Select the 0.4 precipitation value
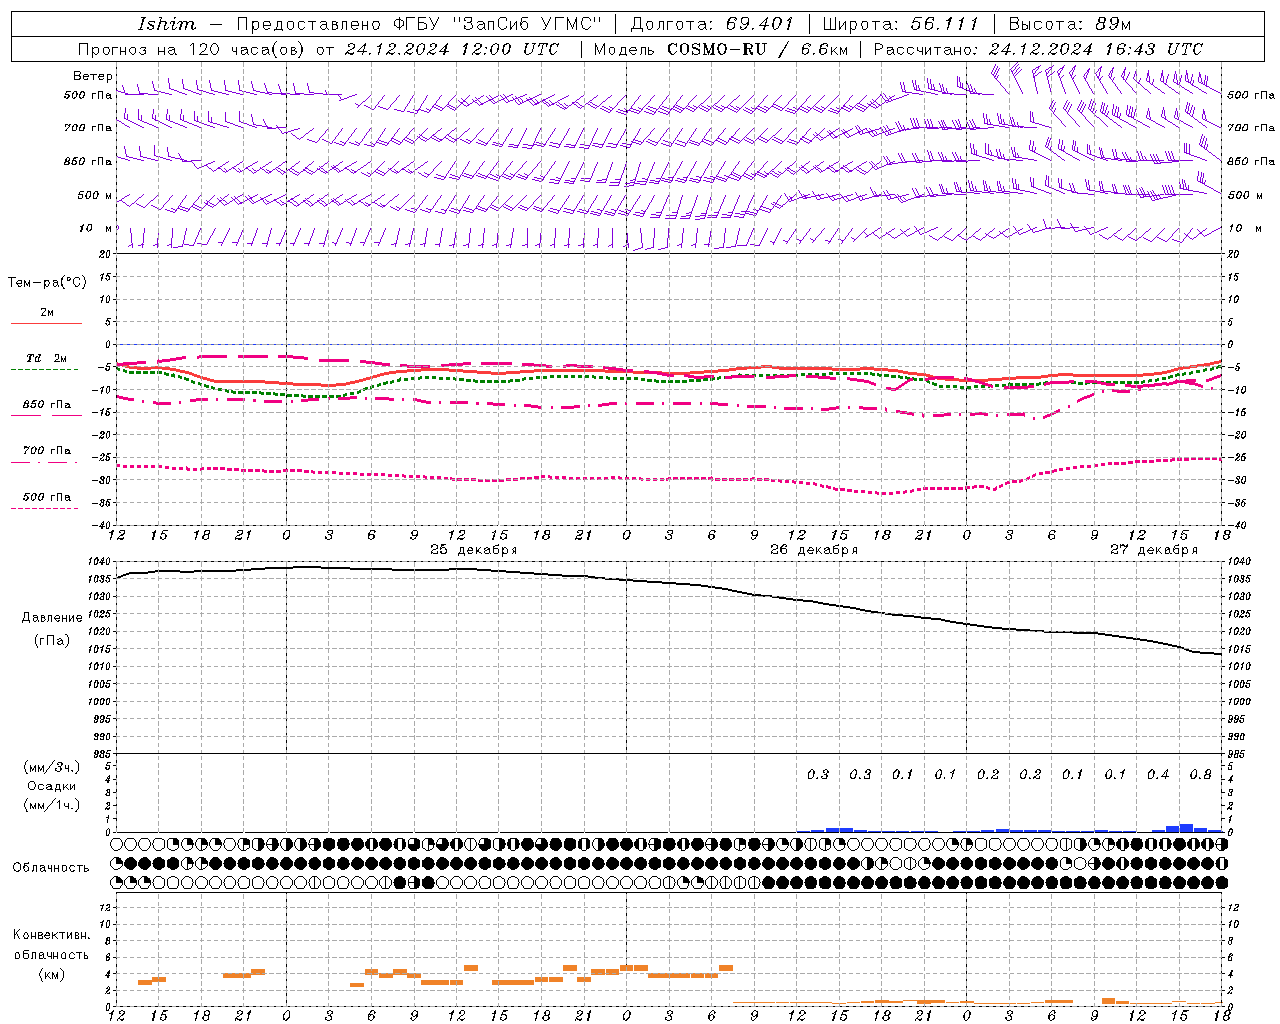Screen dimensions: 1280x1024 click(x=1158, y=774)
